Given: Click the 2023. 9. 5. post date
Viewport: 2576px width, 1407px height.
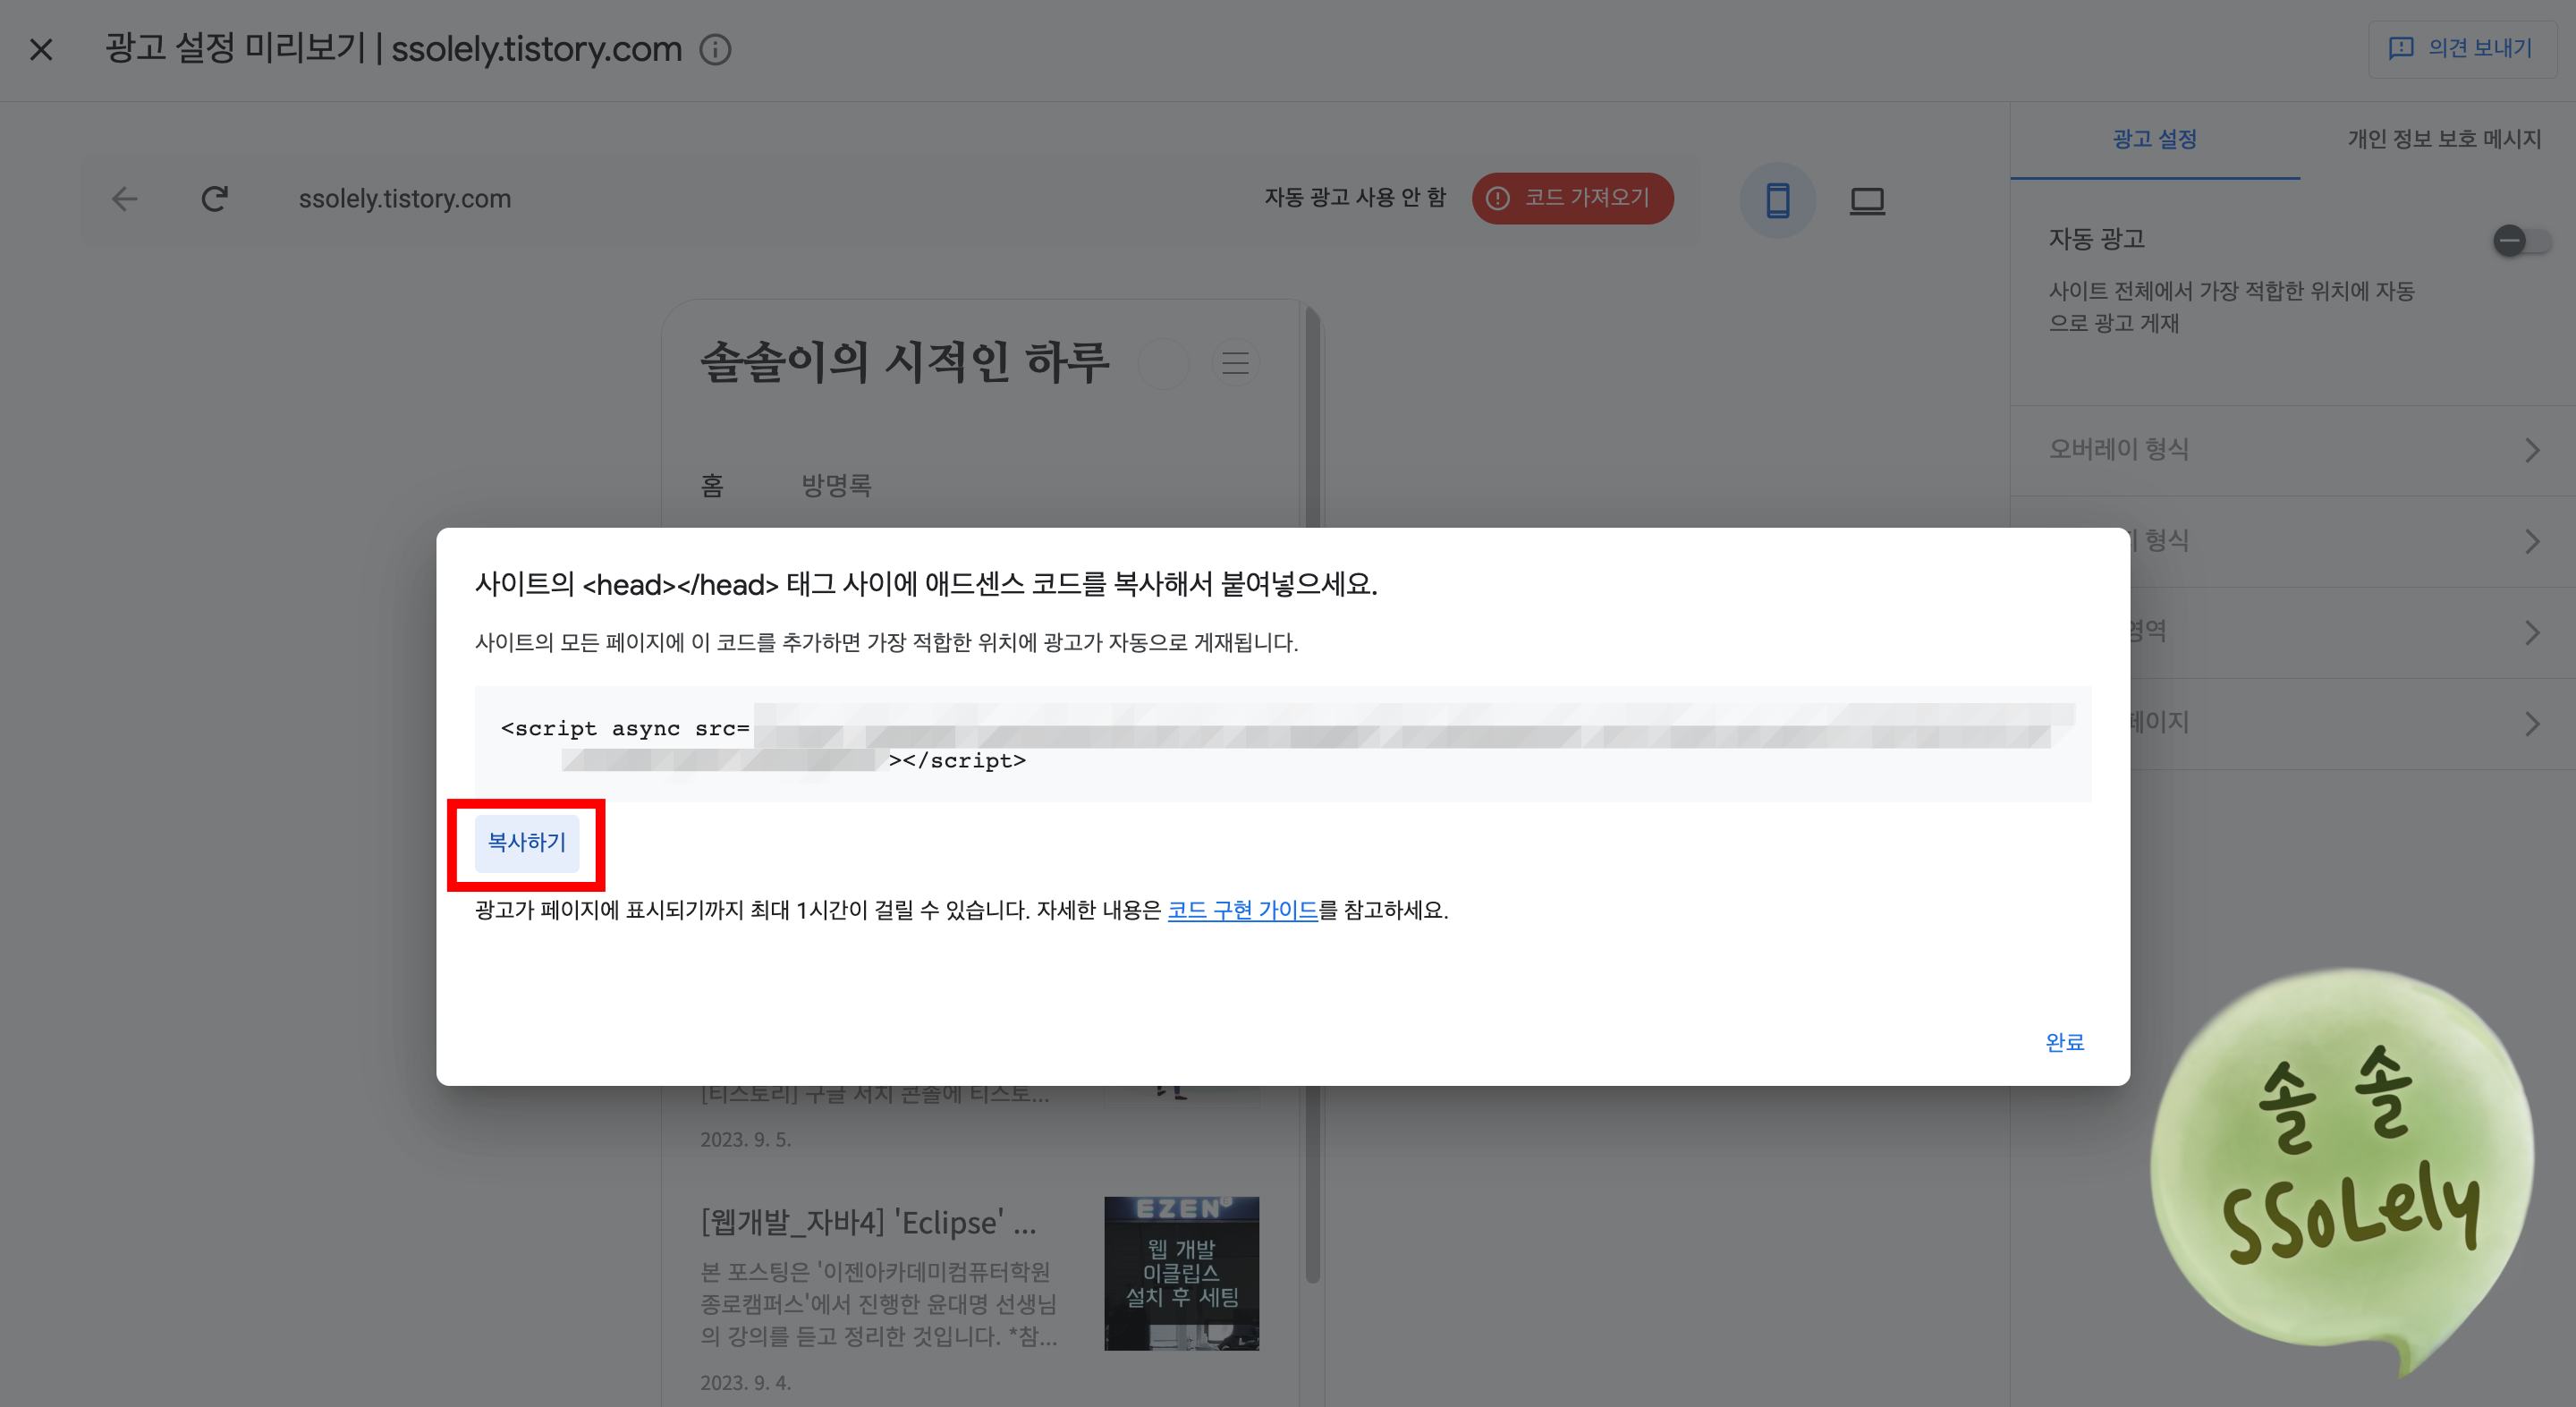Looking at the screenshot, I should click(745, 1139).
